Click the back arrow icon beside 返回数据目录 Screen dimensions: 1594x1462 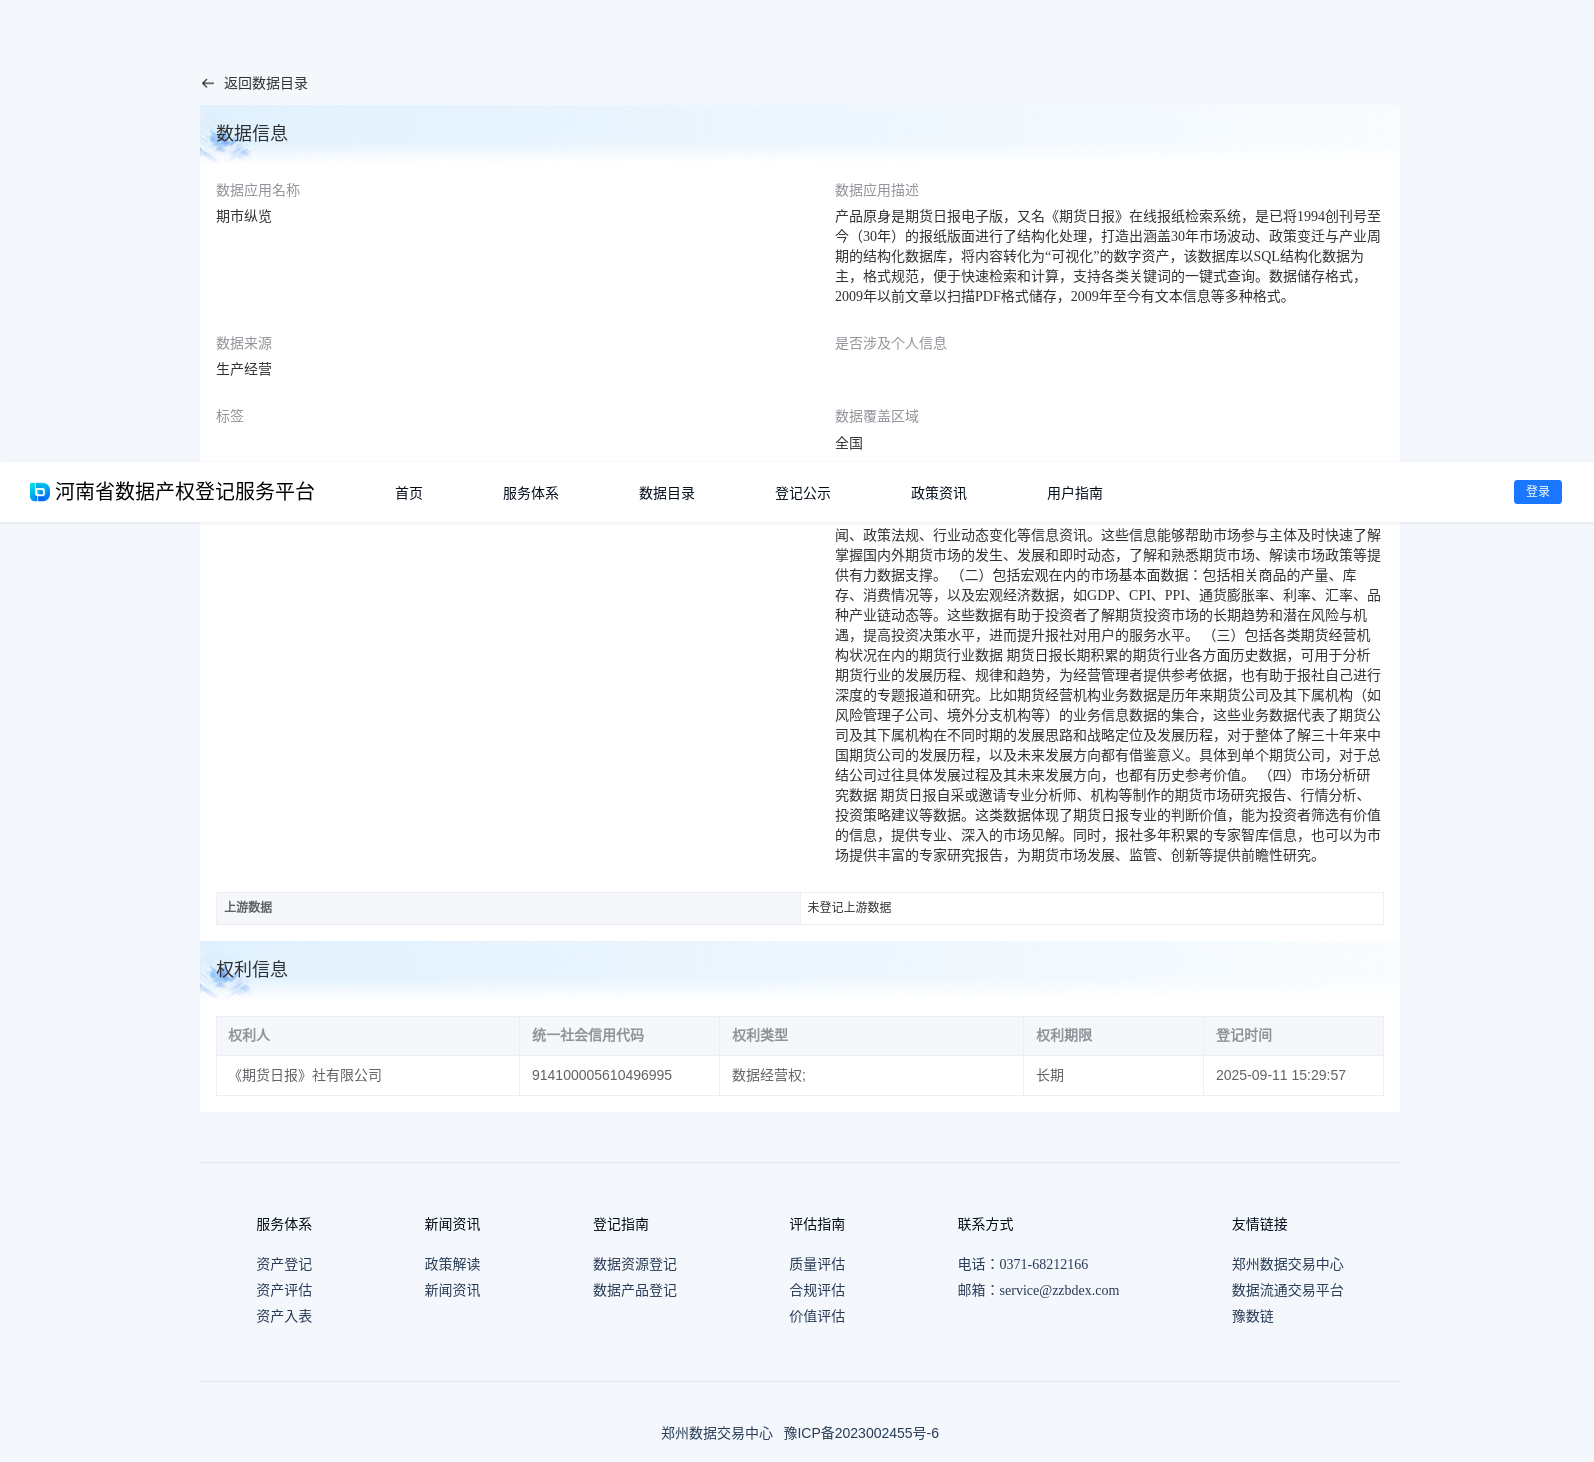(208, 84)
